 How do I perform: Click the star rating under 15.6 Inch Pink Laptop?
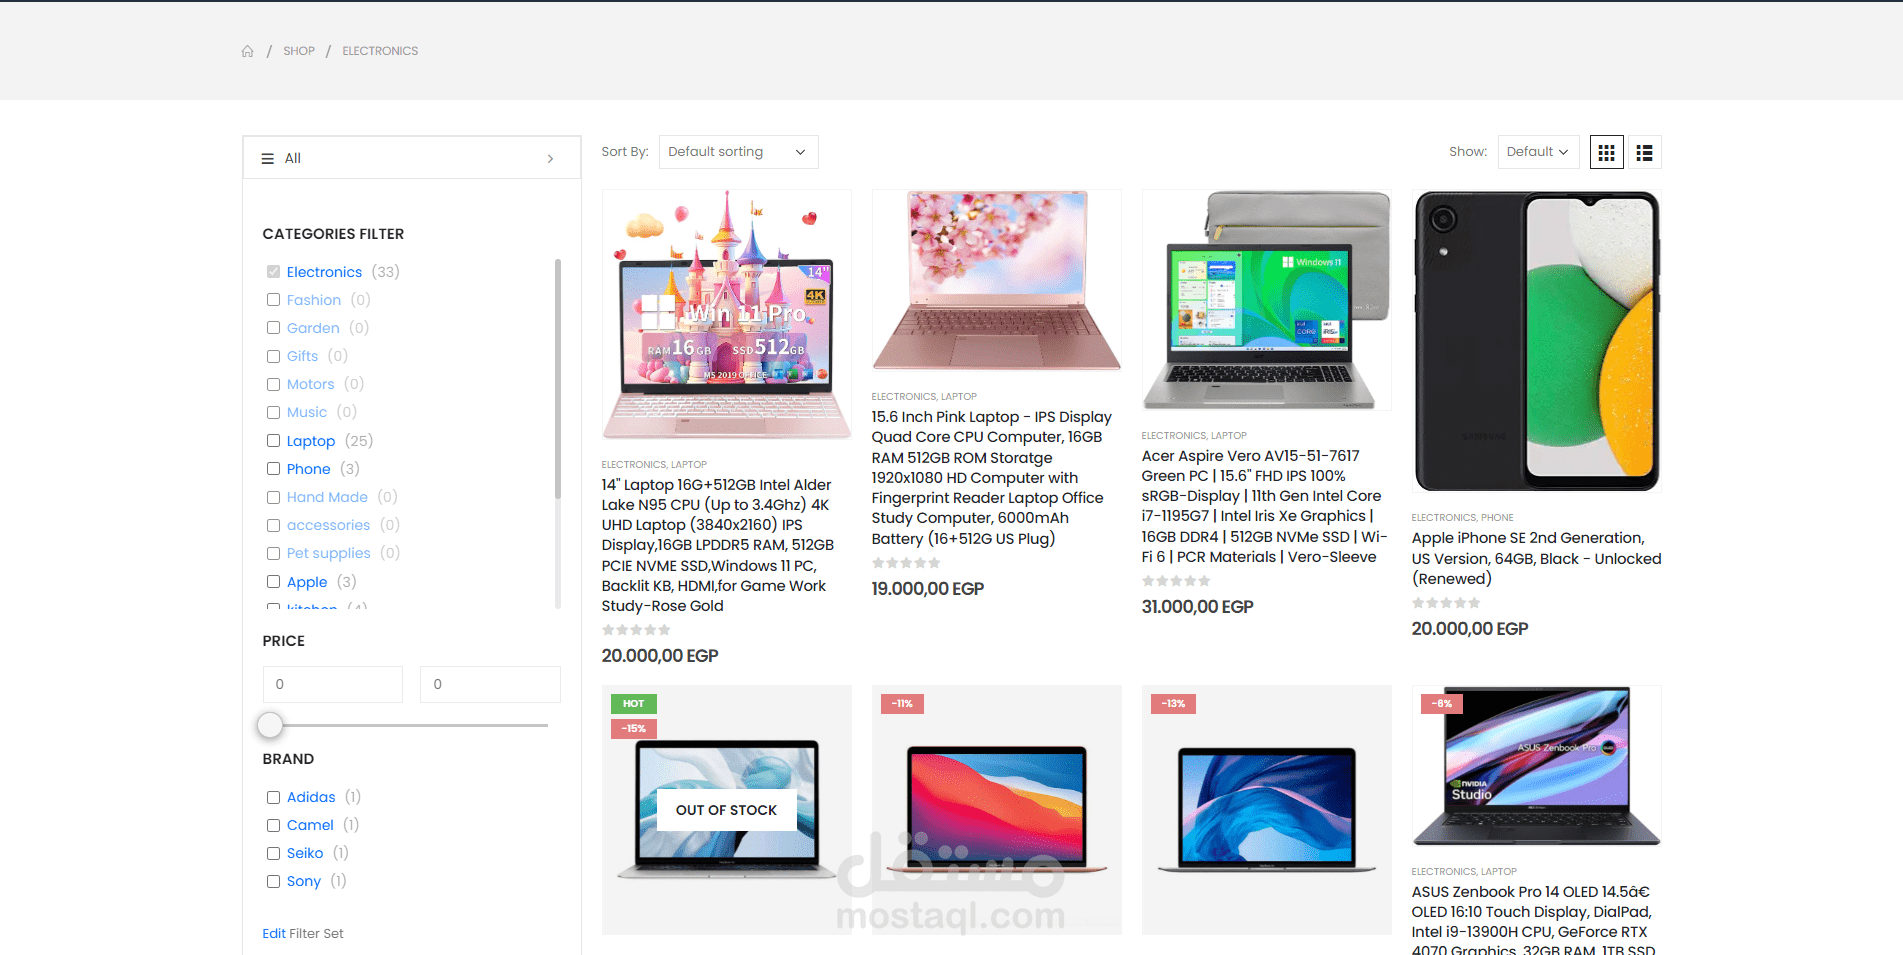coord(906,563)
